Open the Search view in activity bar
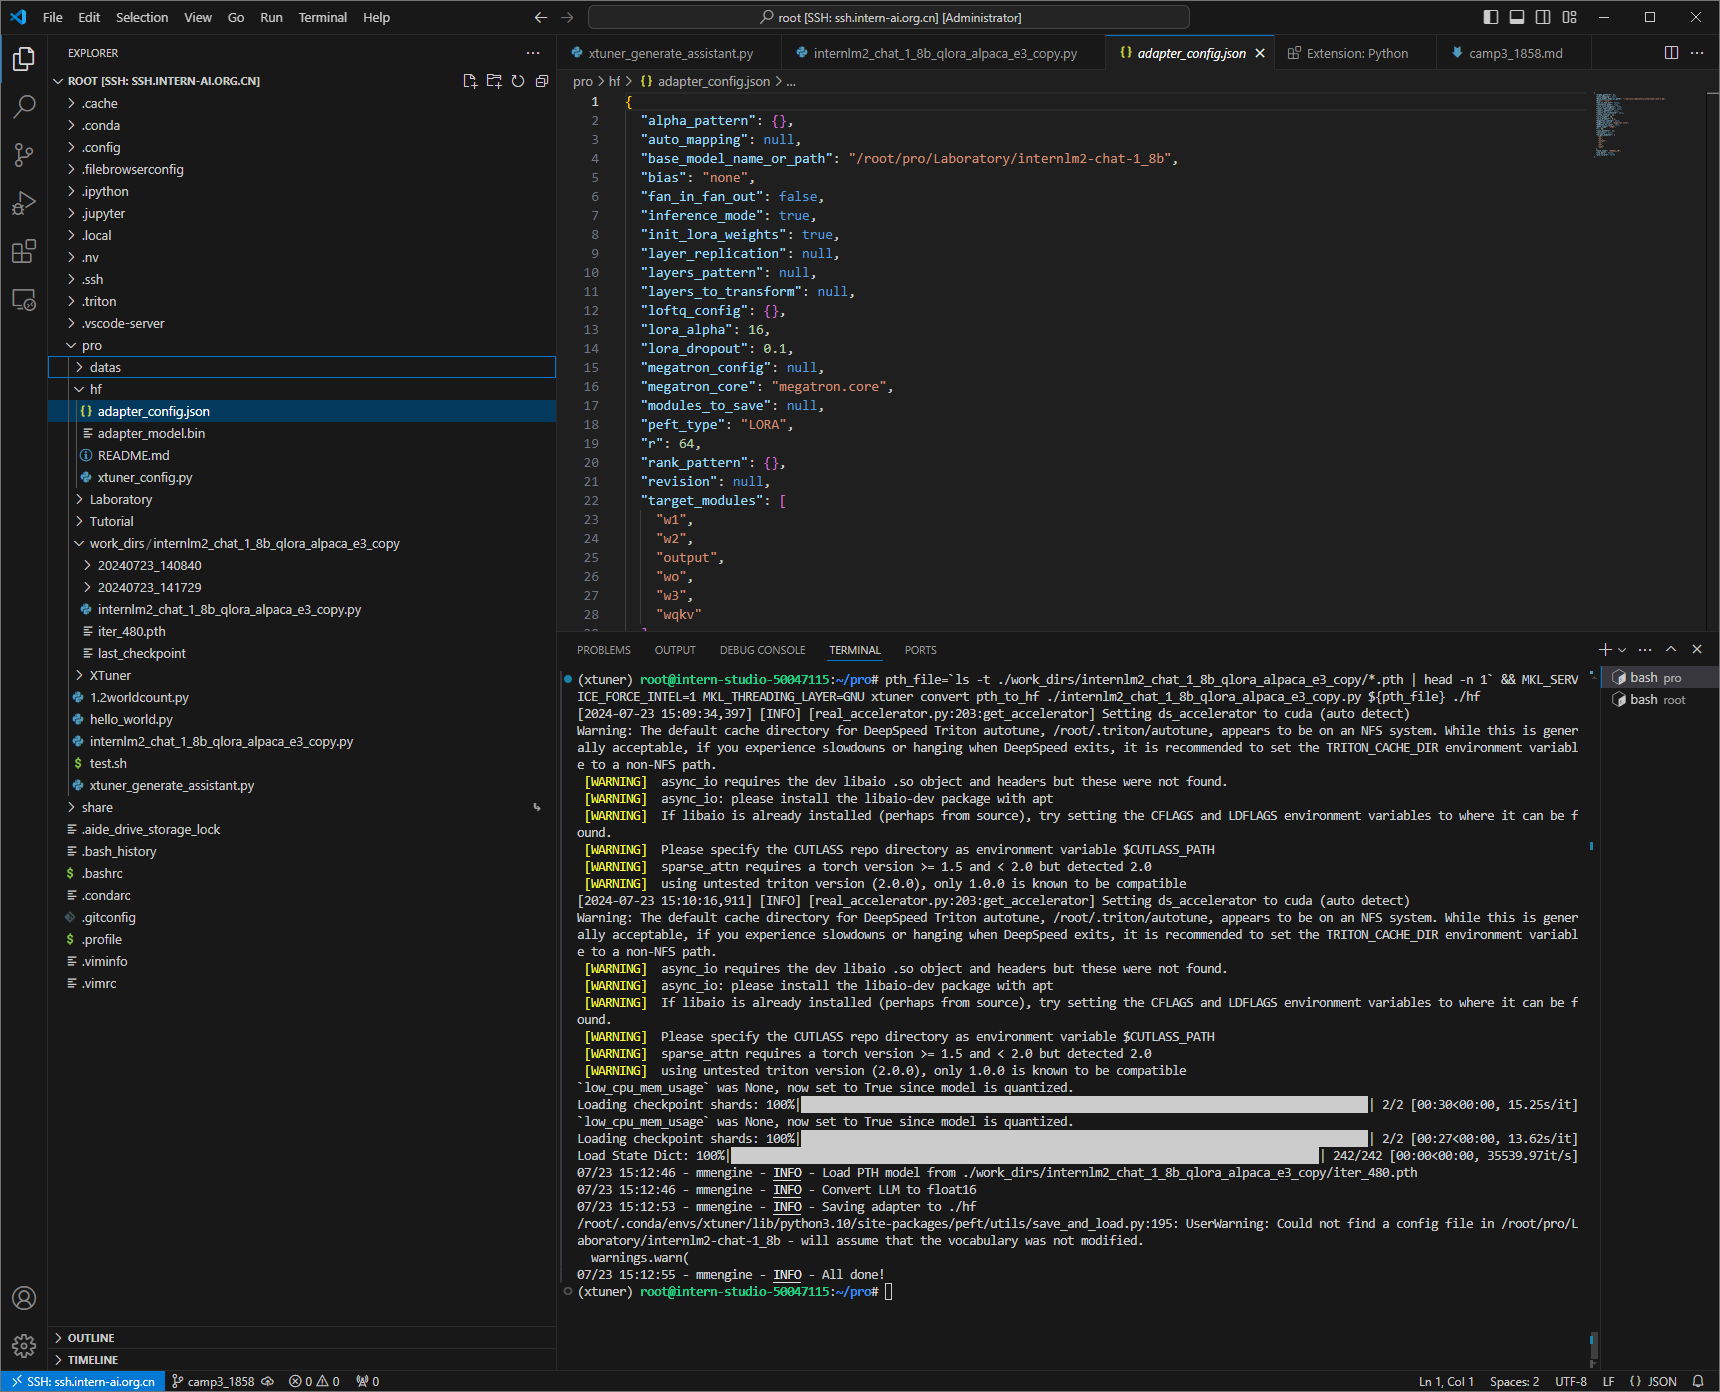1720x1392 pixels. point(24,106)
